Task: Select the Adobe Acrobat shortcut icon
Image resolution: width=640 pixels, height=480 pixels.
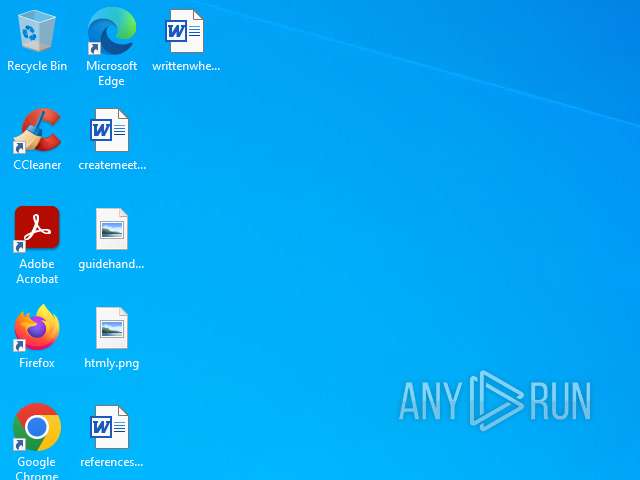Action: 37,228
